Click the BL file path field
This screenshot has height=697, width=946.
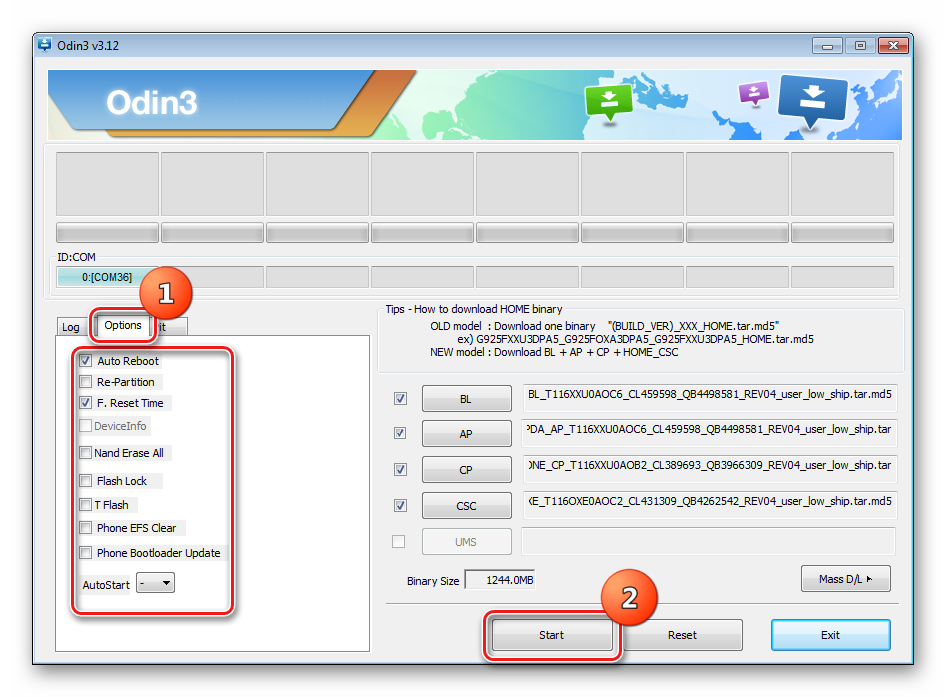(710, 398)
